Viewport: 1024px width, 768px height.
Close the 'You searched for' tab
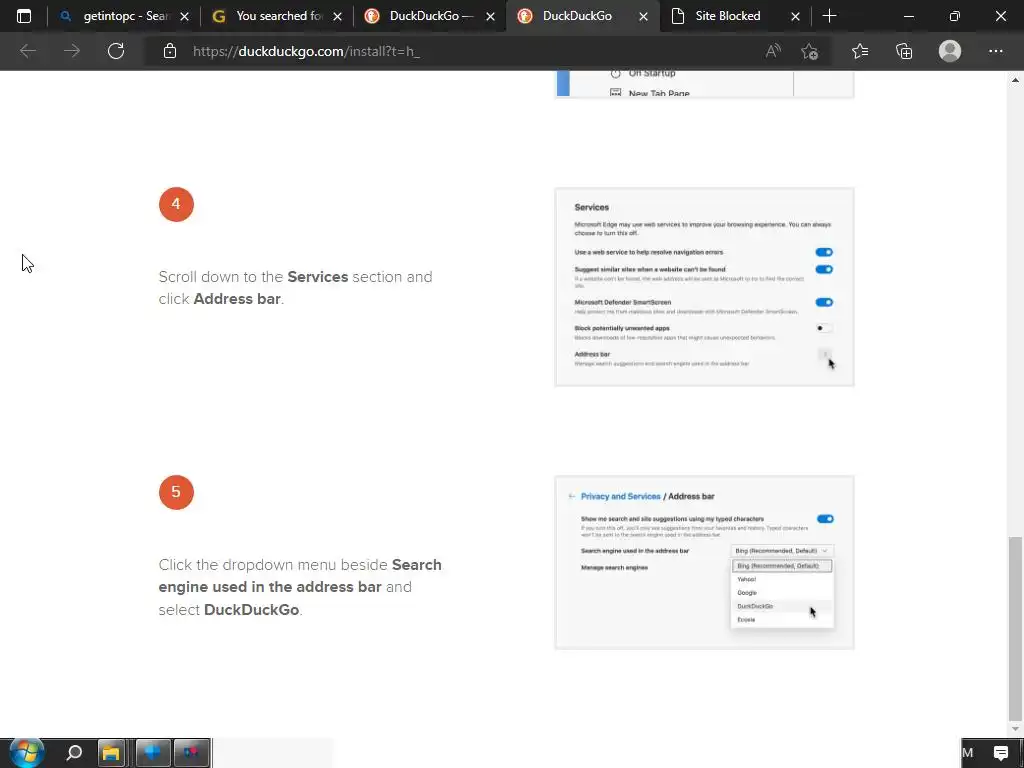click(337, 16)
